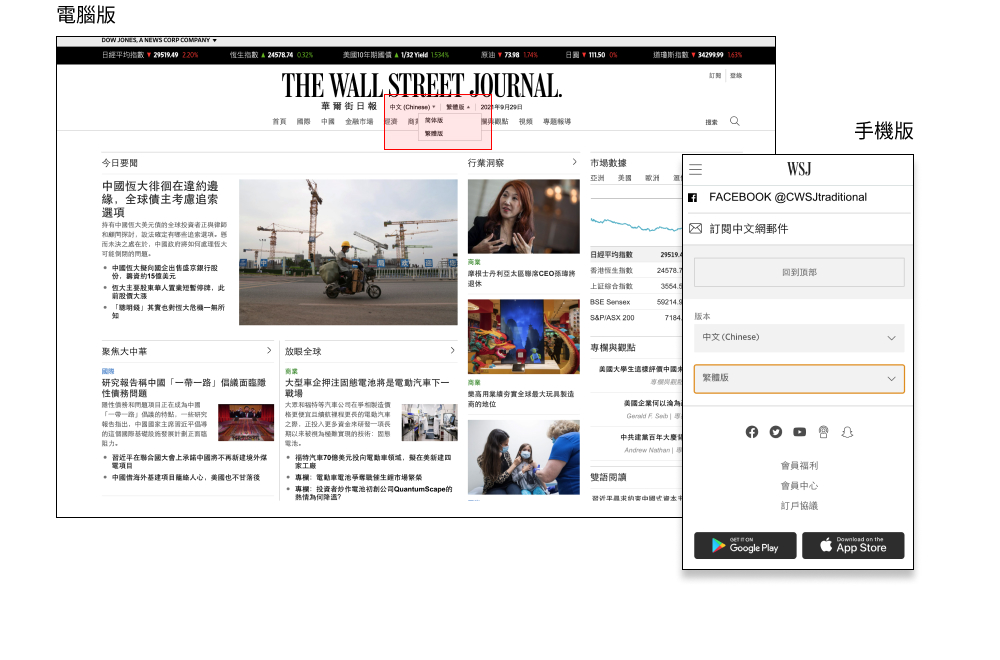The width and height of the screenshot is (1000, 660).
Task: Switch market data to the 美國 tab
Action: pyautogui.click(x=625, y=179)
